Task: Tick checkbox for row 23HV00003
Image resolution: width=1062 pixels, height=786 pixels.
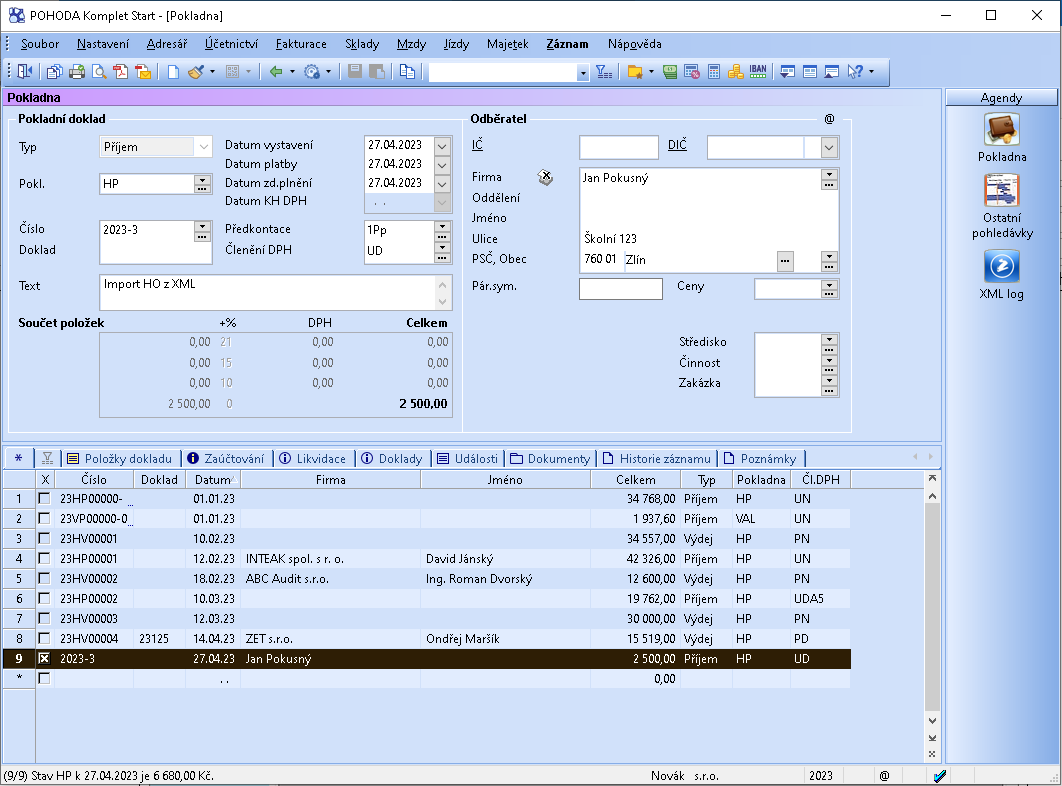Action: click(x=44, y=619)
